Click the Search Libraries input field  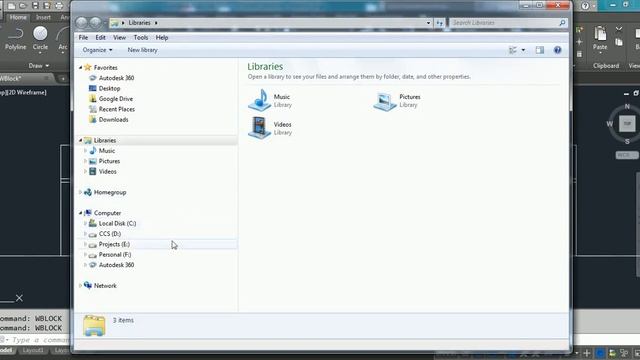504,23
